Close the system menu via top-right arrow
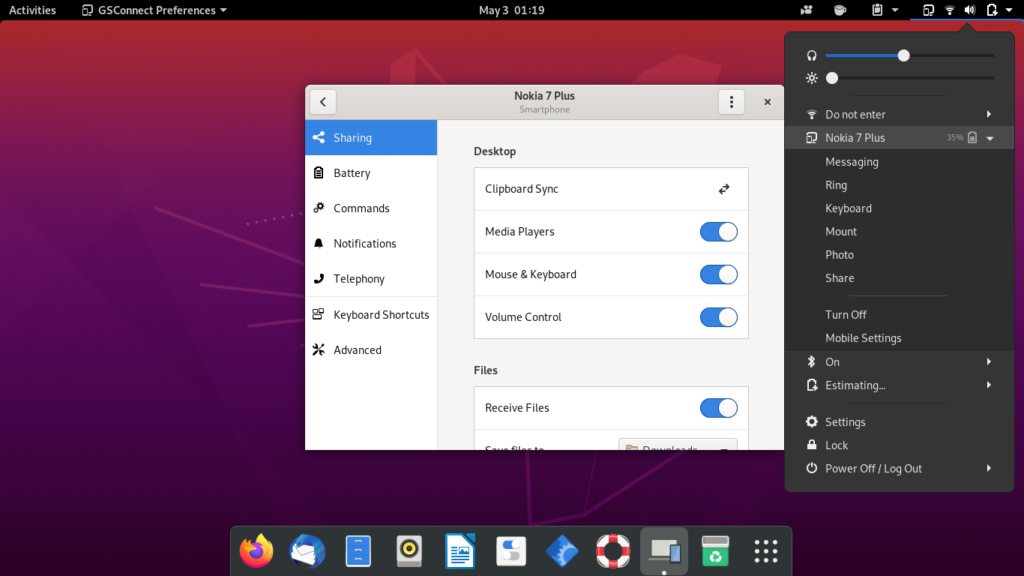1024x576 pixels. (1009, 10)
